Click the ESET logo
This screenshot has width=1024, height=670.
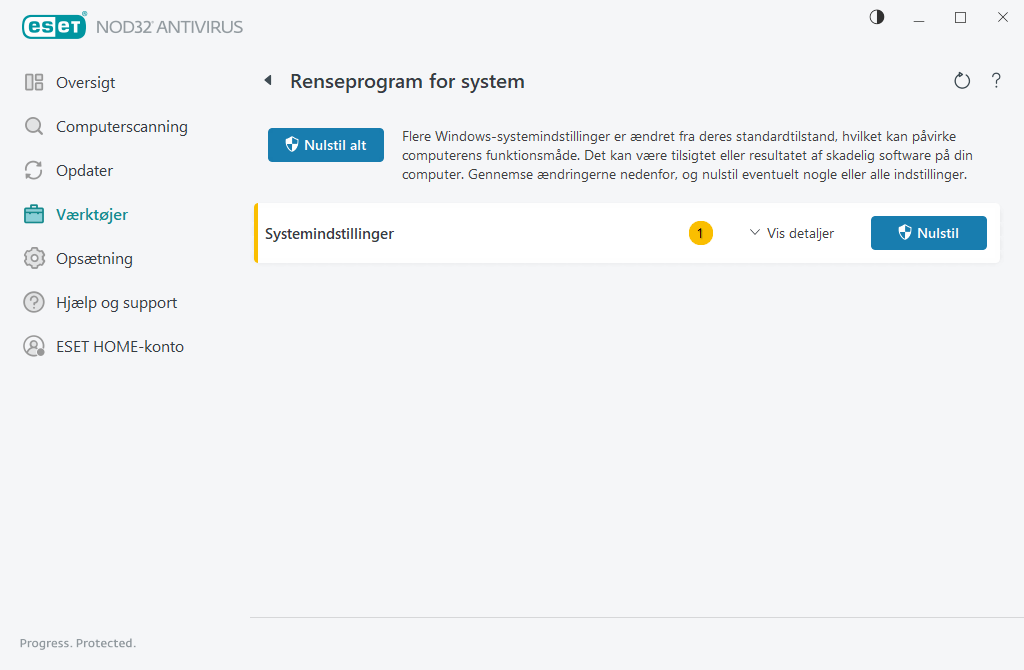[x=55, y=26]
